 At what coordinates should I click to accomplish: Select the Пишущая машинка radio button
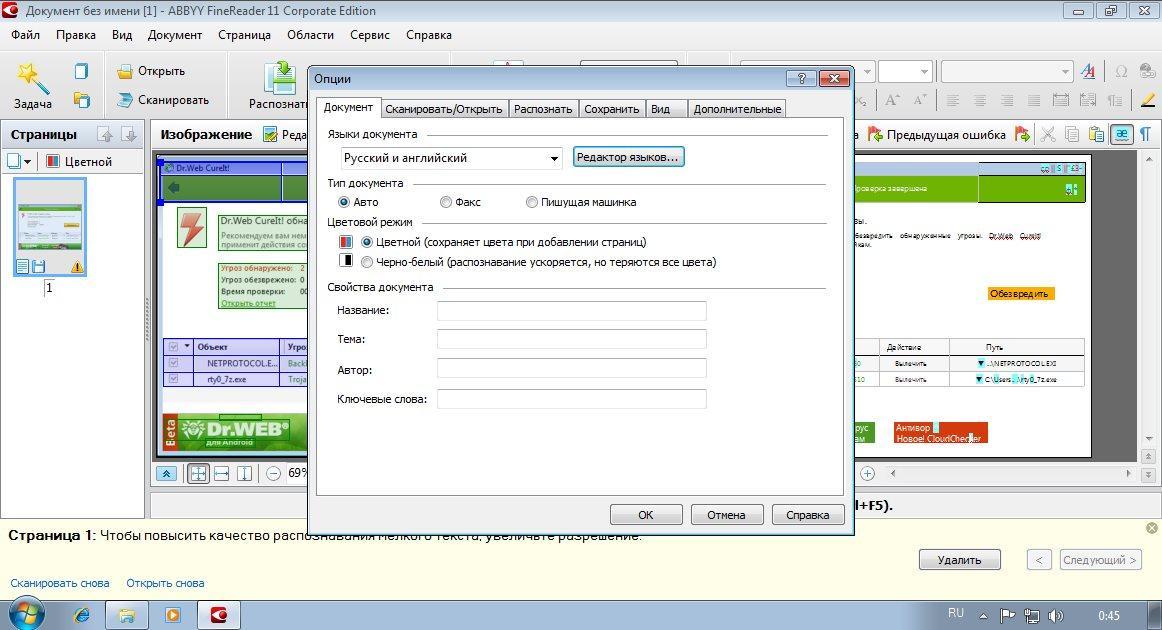tap(531, 202)
